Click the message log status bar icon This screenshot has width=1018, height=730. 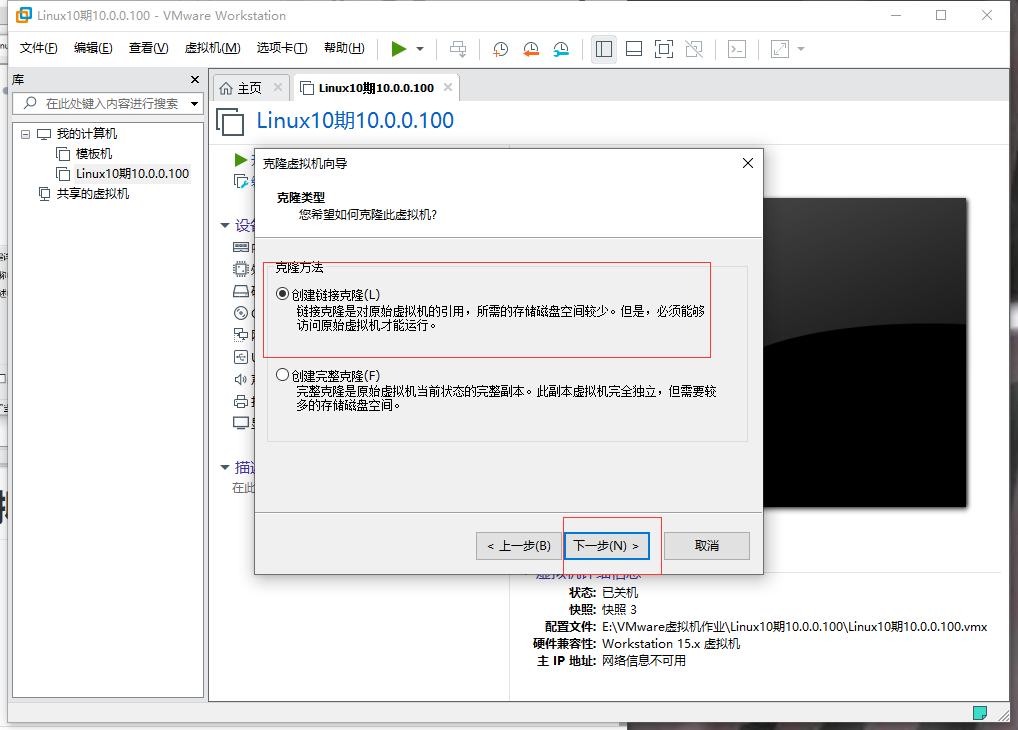(x=980, y=712)
